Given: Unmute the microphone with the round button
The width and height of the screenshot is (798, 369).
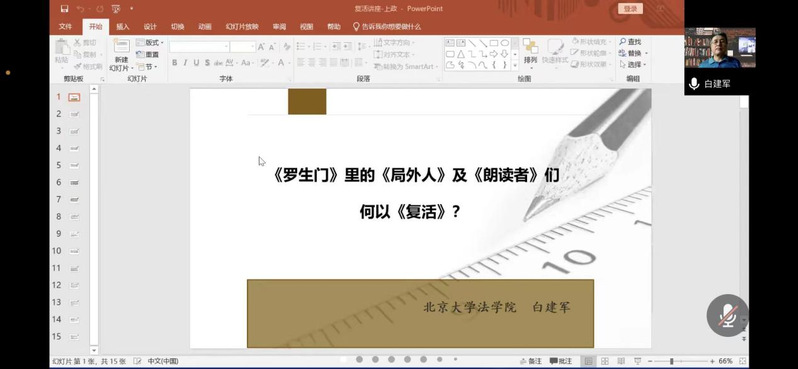Looking at the screenshot, I should click(727, 316).
